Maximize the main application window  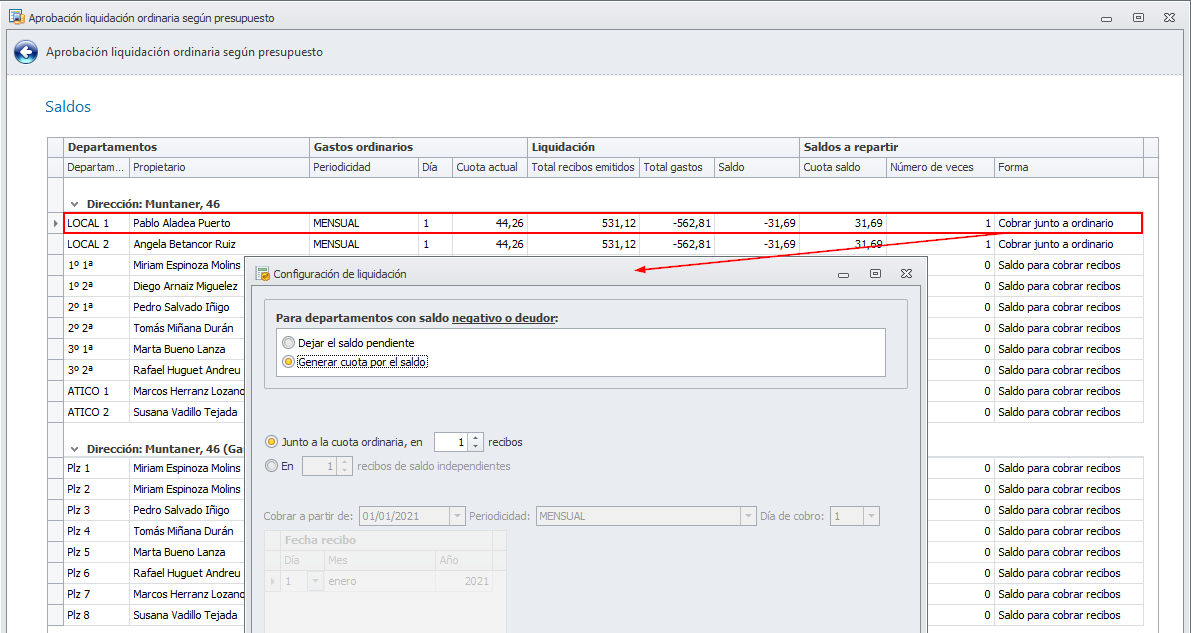coord(1138,18)
